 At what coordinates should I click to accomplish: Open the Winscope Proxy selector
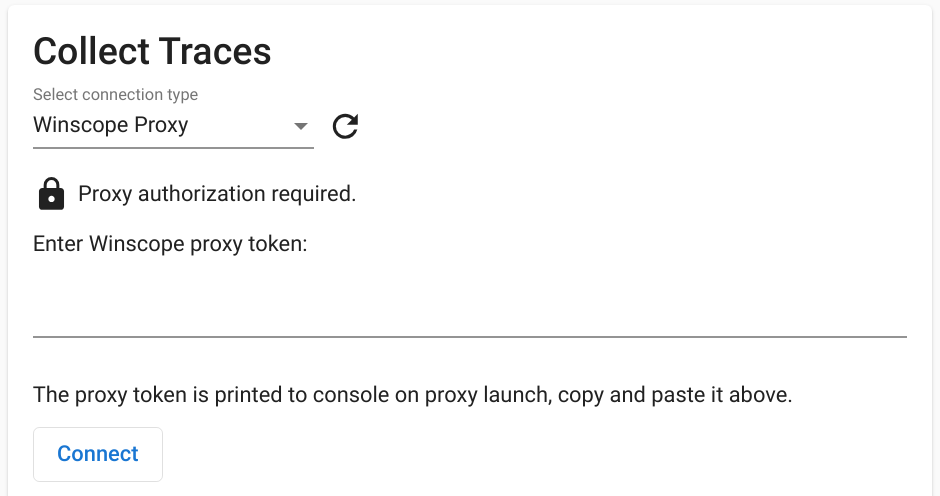[x=160, y=125]
